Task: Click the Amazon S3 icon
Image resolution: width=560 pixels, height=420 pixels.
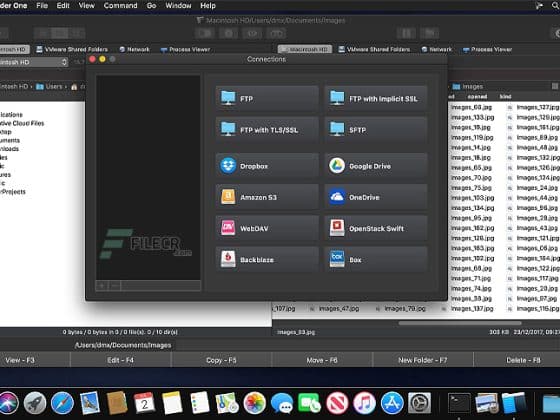Action: point(228,197)
